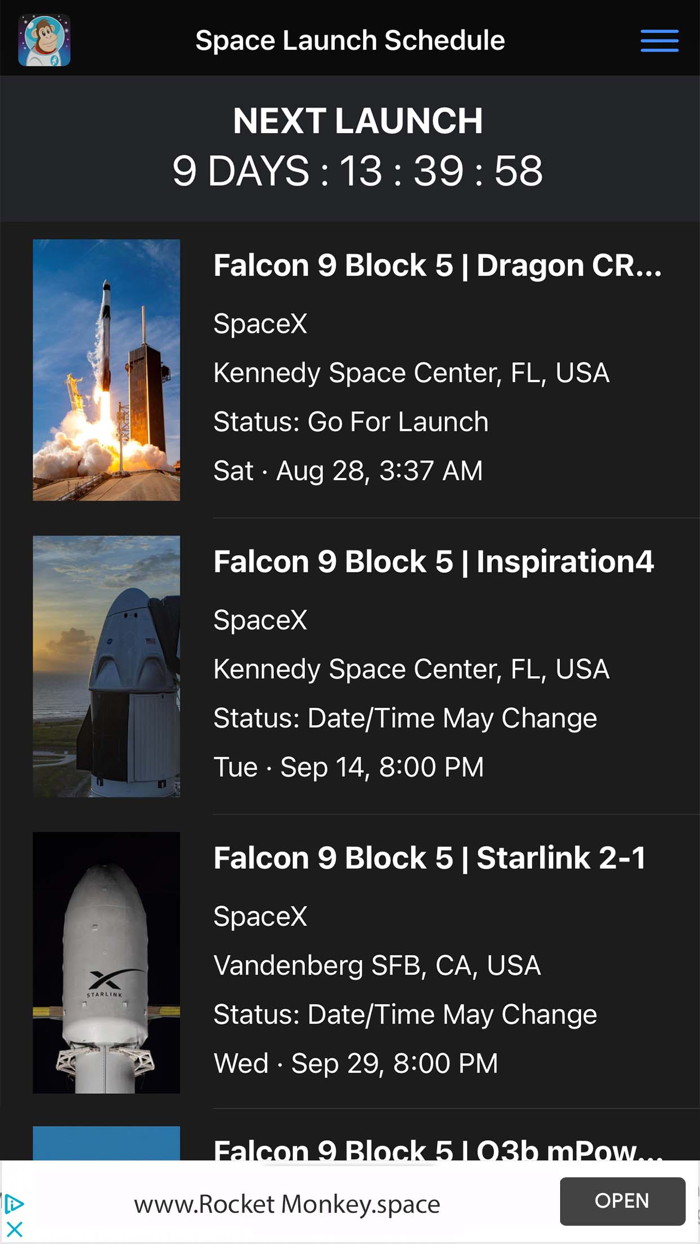Tap the Inspiration4 capsule photo
700x1244 pixels.
click(106, 665)
